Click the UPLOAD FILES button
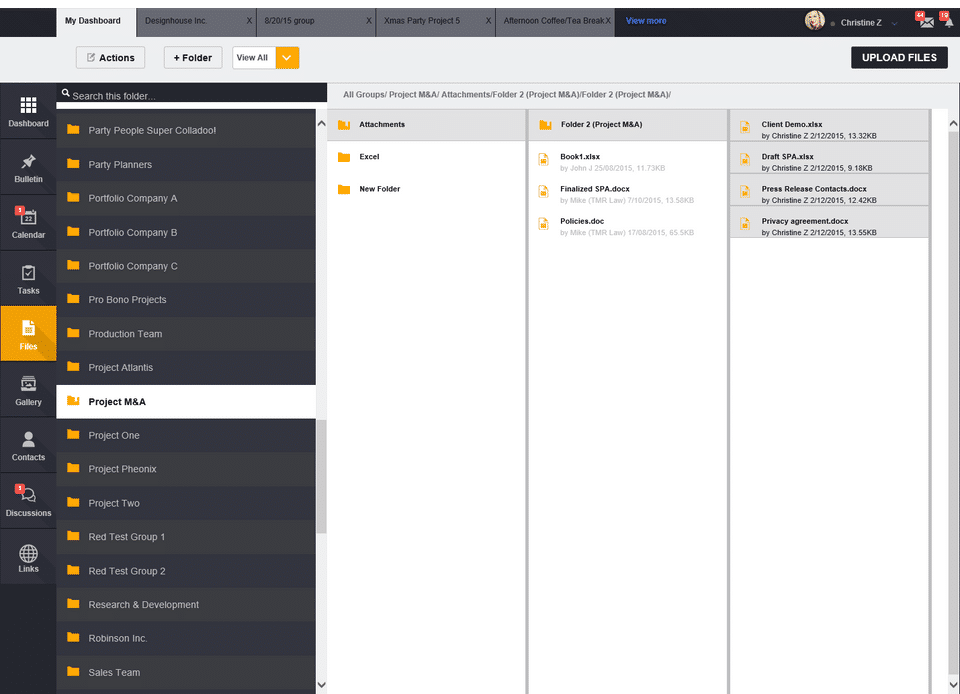 click(899, 58)
